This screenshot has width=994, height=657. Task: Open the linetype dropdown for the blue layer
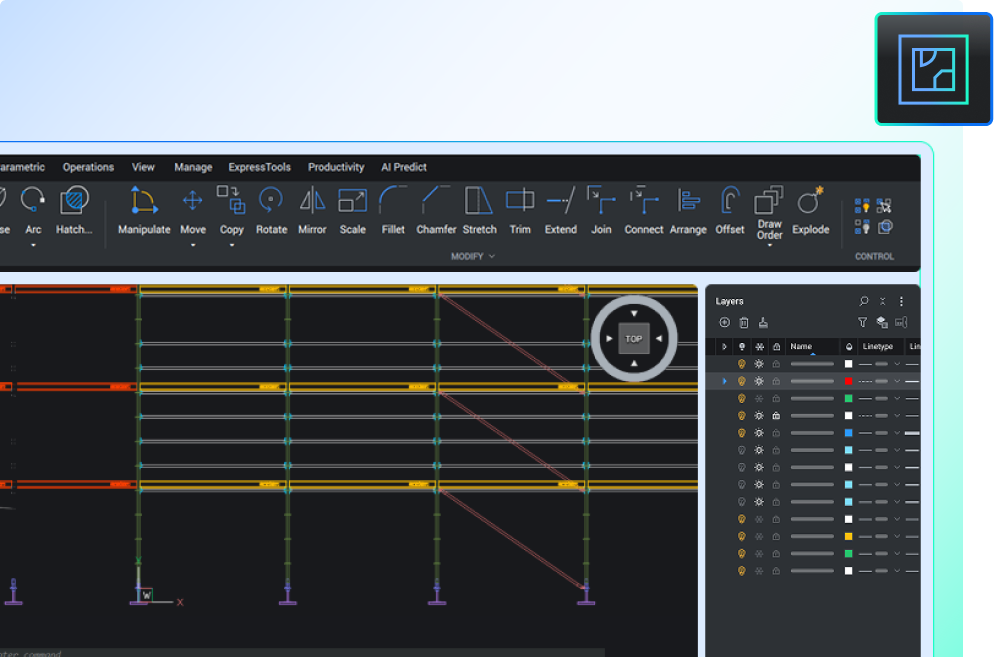click(x=897, y=433)
